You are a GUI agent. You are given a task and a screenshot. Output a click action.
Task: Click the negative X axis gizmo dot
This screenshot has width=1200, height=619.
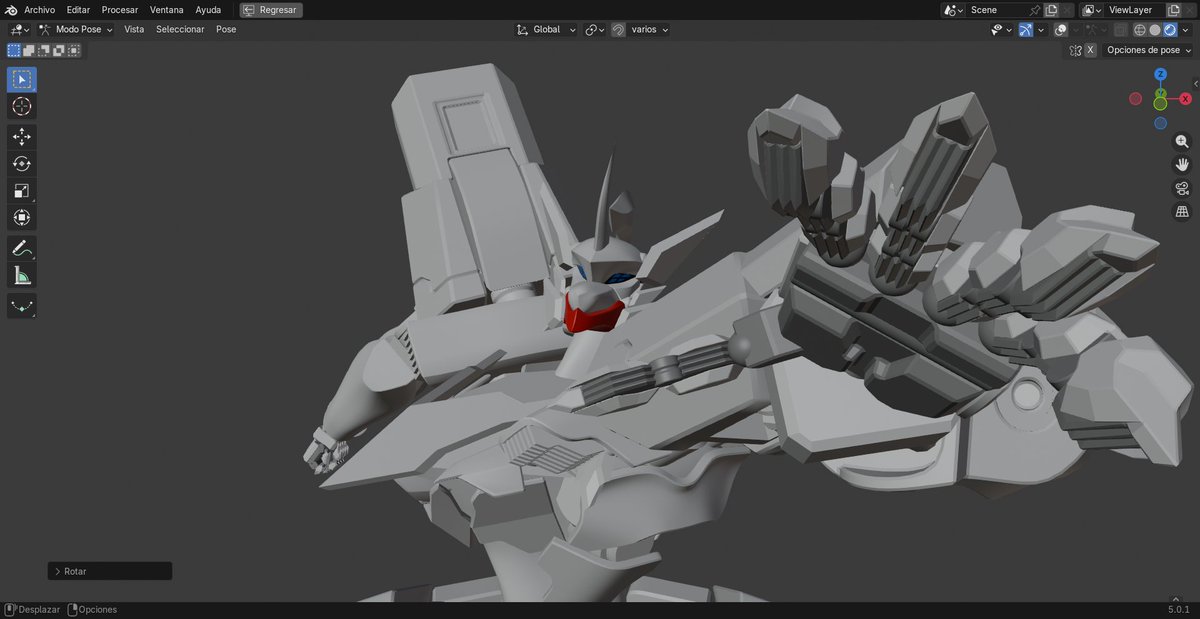[1135, 99]
